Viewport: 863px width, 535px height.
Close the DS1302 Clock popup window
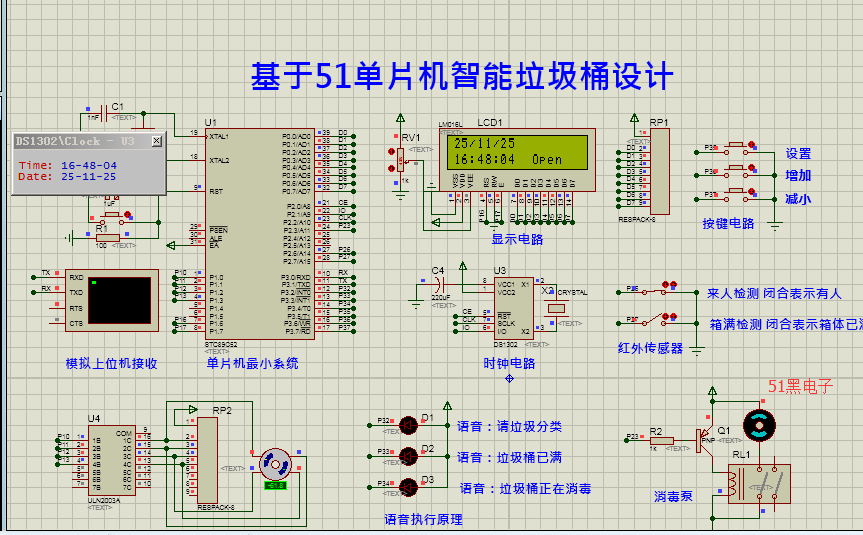point(156,141)
